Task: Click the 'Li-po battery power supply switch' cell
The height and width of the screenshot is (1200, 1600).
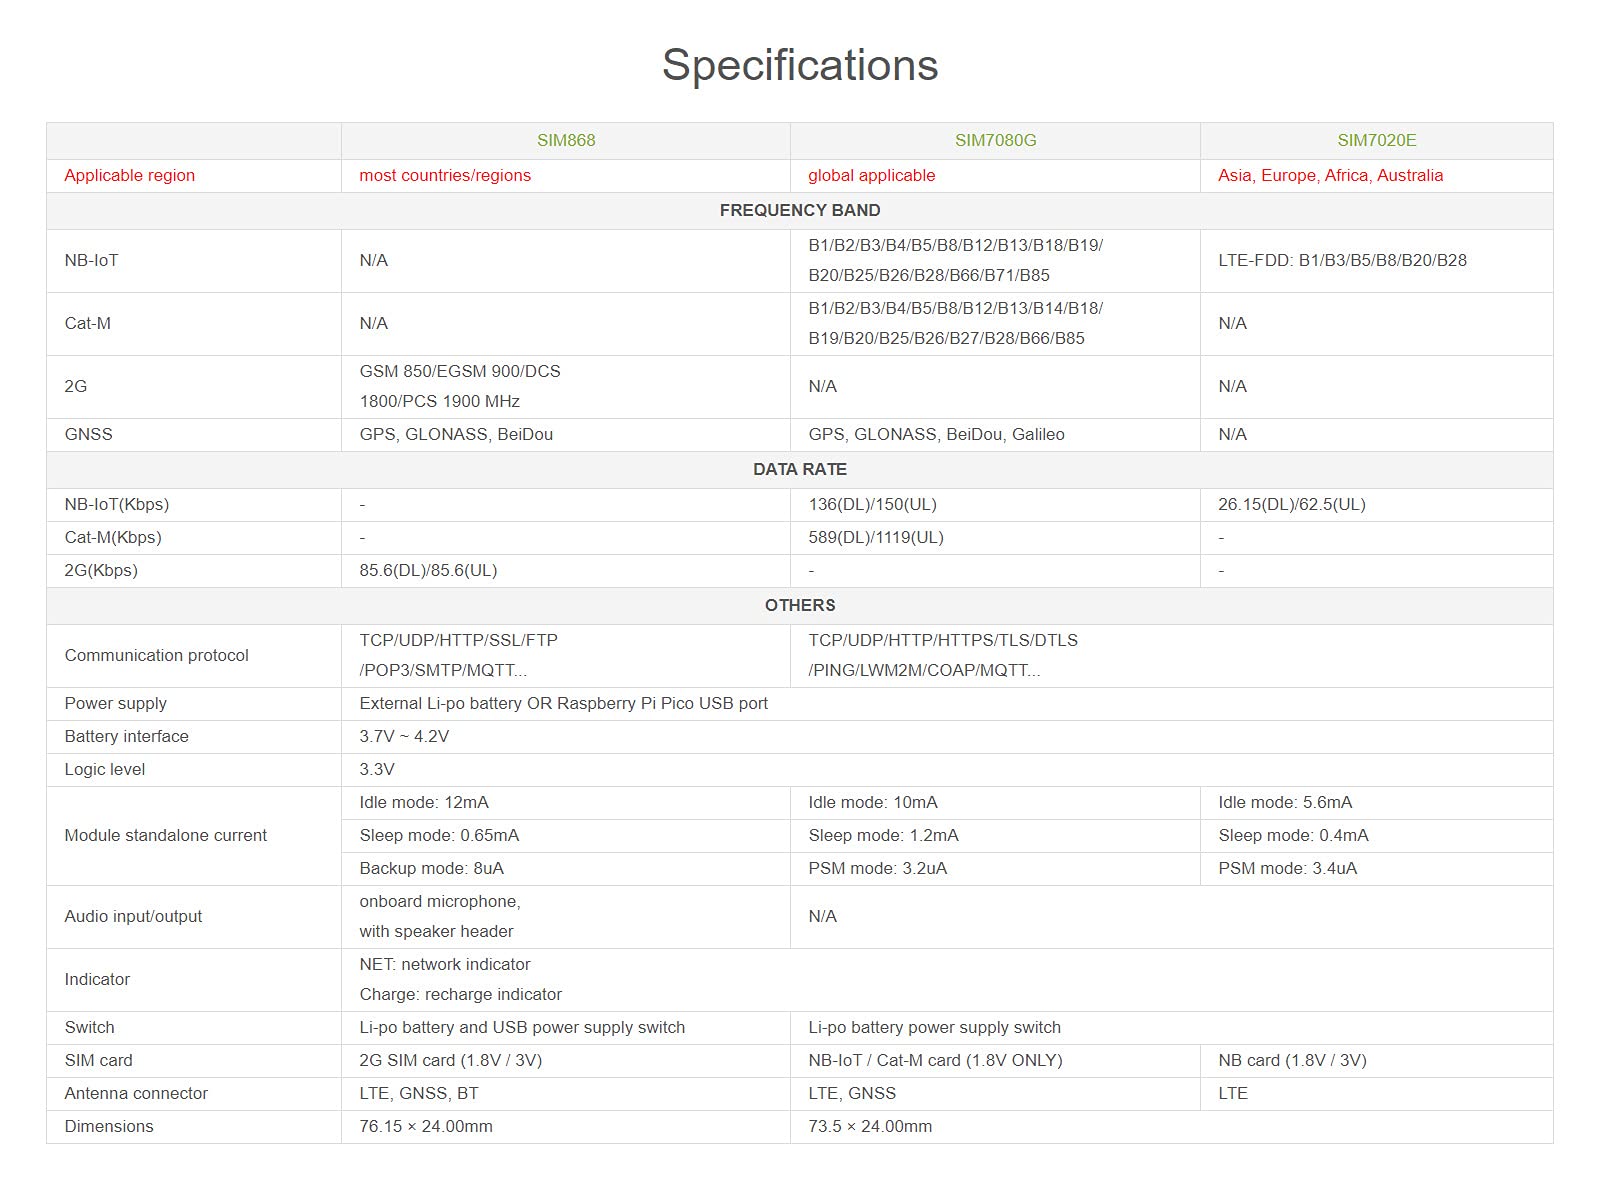Action: [x=934, y=1027]
